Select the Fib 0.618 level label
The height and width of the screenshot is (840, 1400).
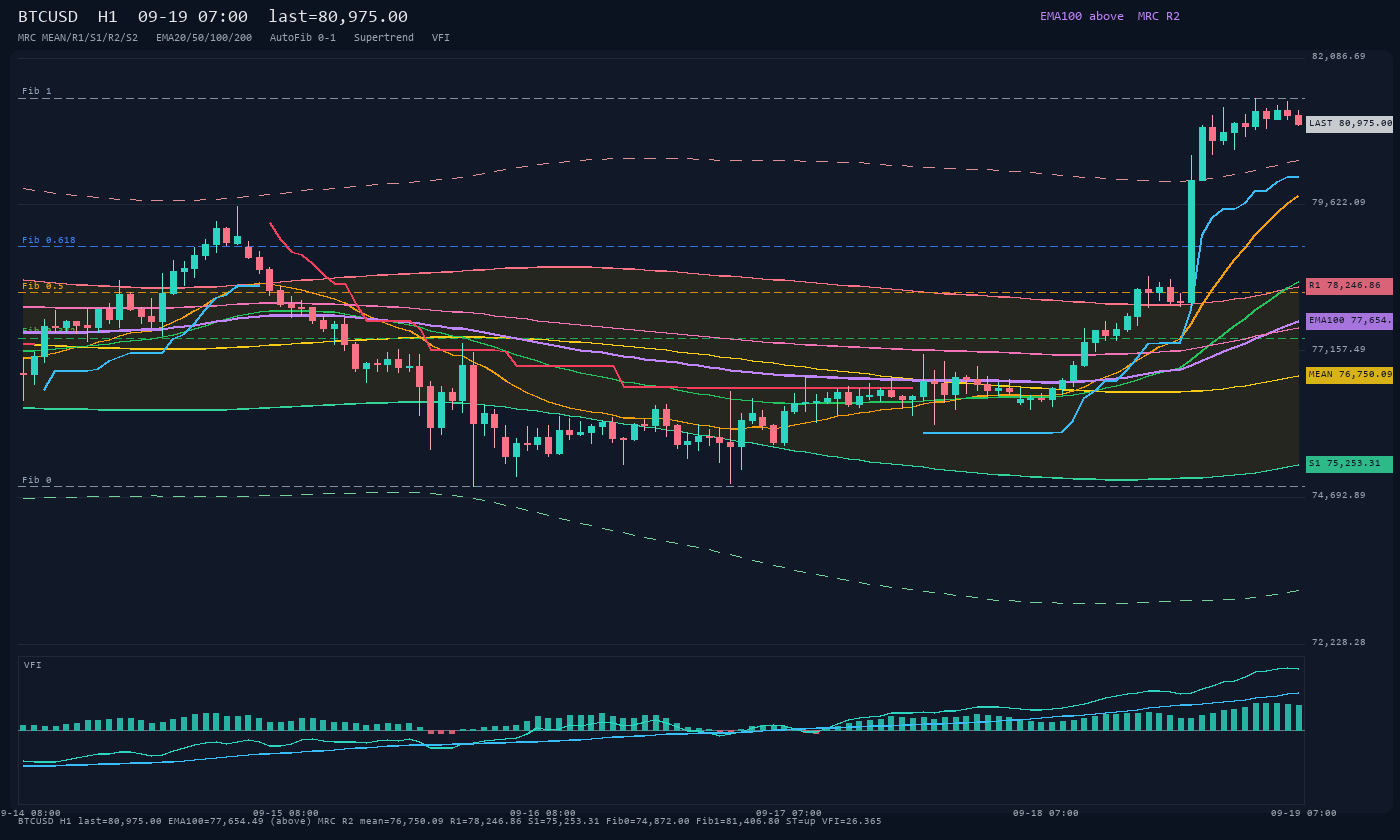click(x=49, y=240)
